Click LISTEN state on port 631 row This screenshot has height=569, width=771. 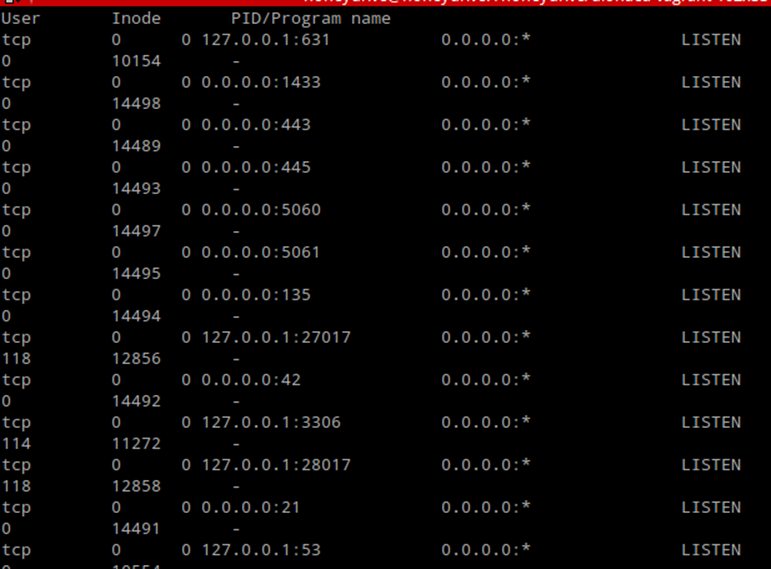tap(711, 40)
